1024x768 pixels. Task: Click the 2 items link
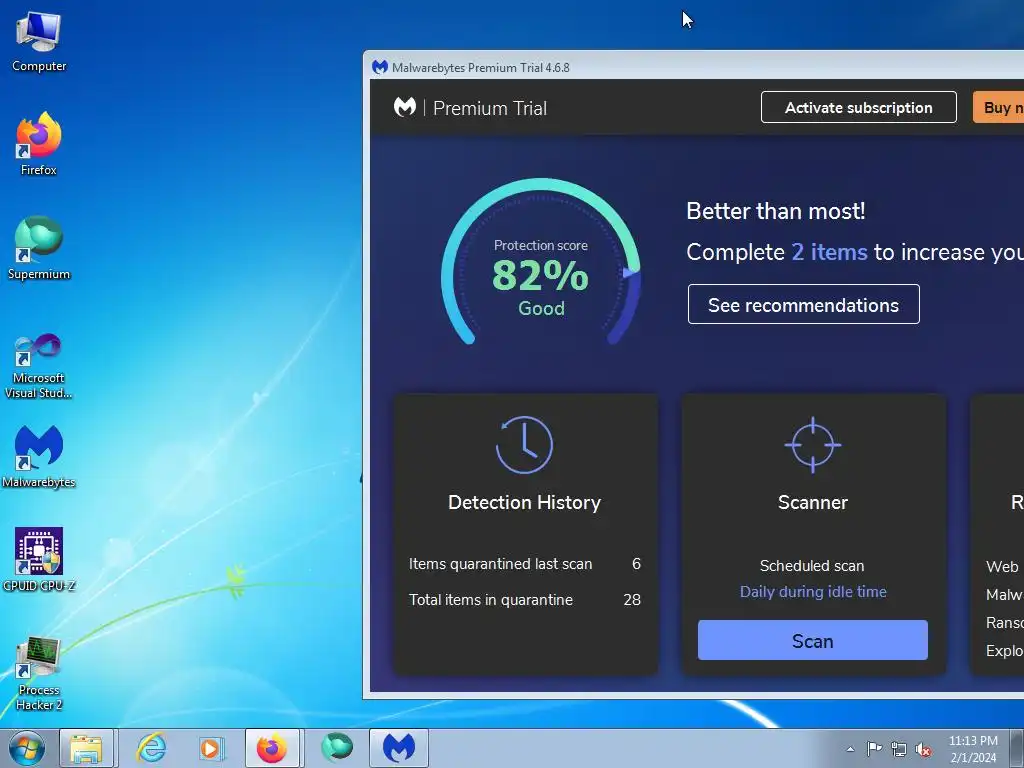click(x=829, y=252)
